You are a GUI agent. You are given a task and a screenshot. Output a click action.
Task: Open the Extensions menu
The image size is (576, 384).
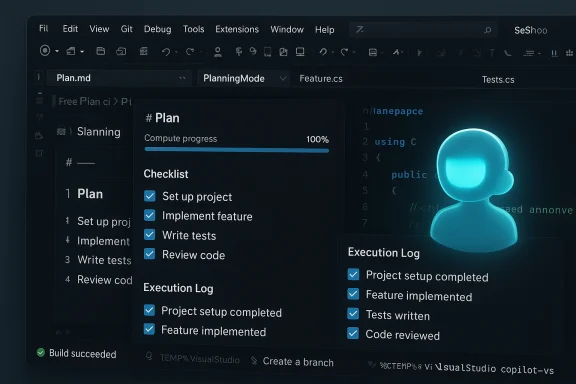point(237,29)
